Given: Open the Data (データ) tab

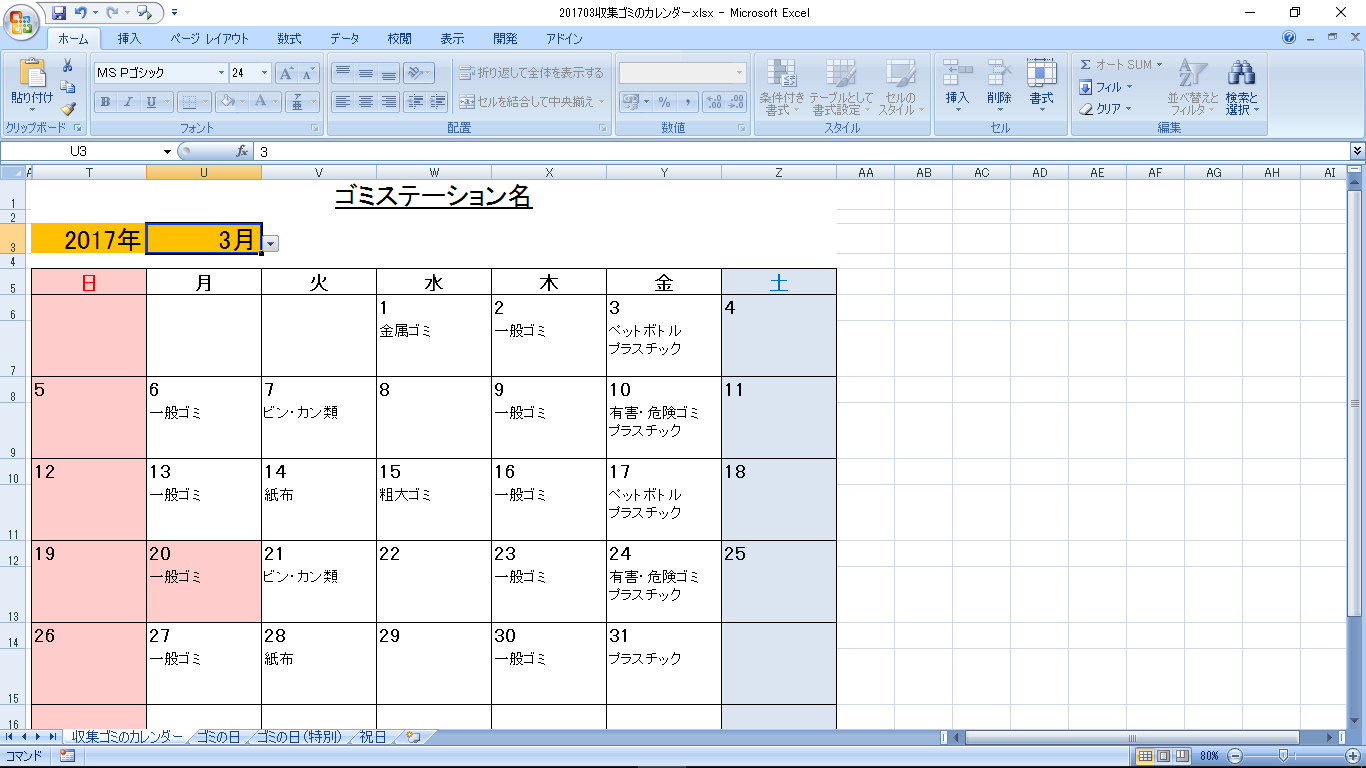Looking at the screenshot, I should [x=345, y=39].
